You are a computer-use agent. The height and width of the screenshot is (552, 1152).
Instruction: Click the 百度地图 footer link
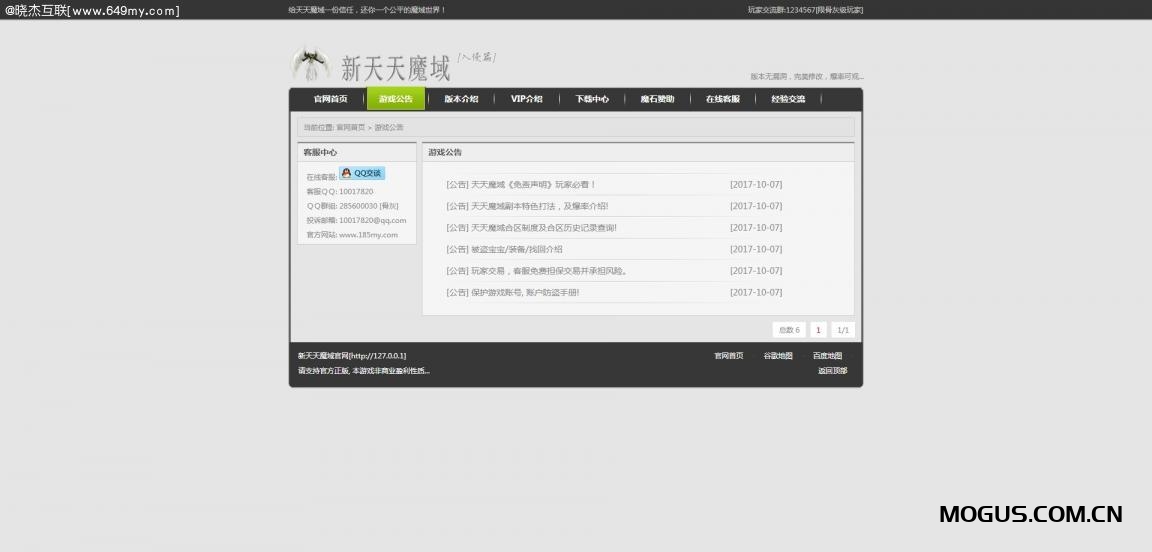827,356
